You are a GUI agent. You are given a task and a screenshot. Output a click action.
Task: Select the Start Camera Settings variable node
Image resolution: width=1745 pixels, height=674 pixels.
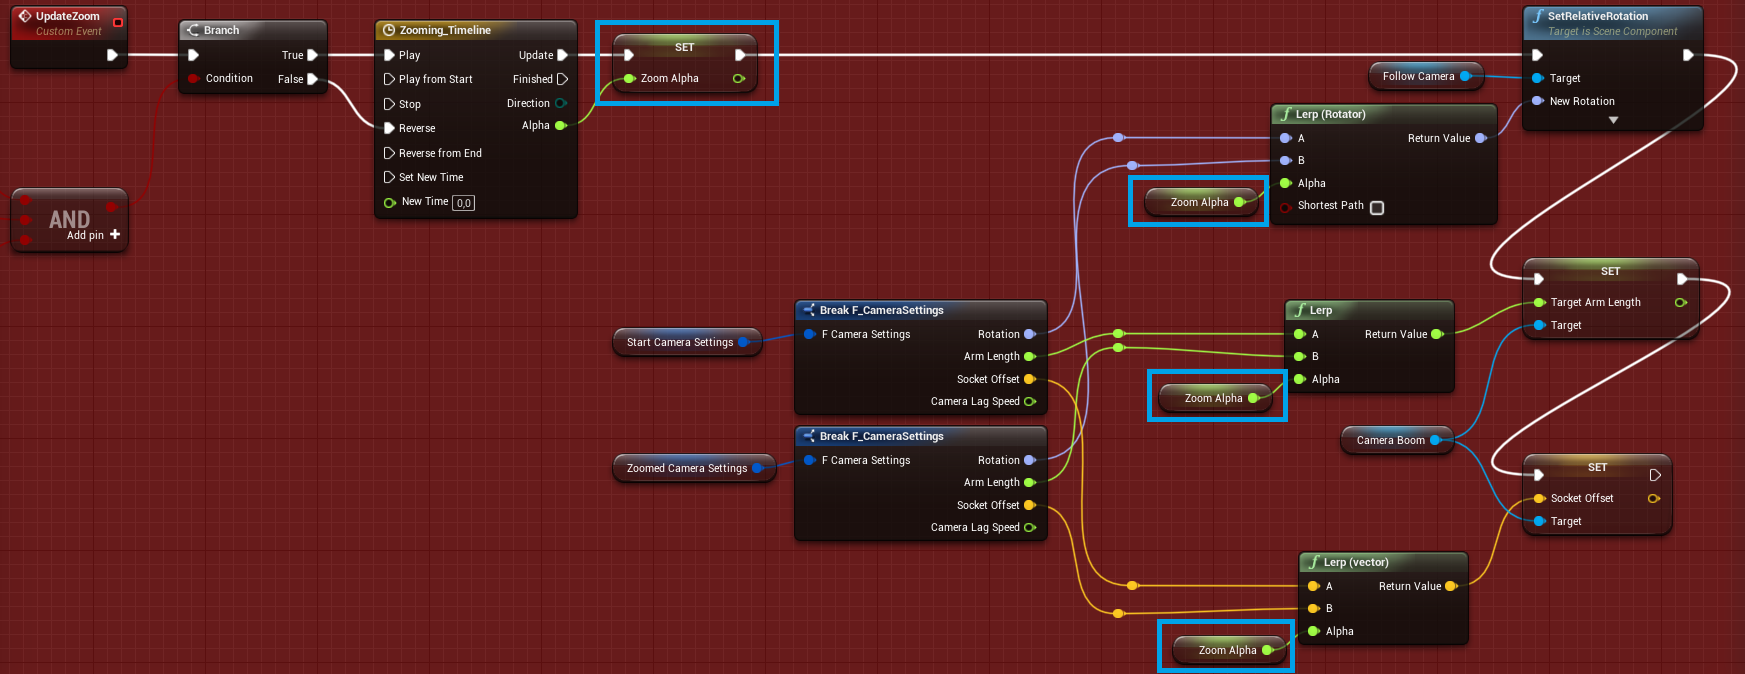[x=679, y=342]
